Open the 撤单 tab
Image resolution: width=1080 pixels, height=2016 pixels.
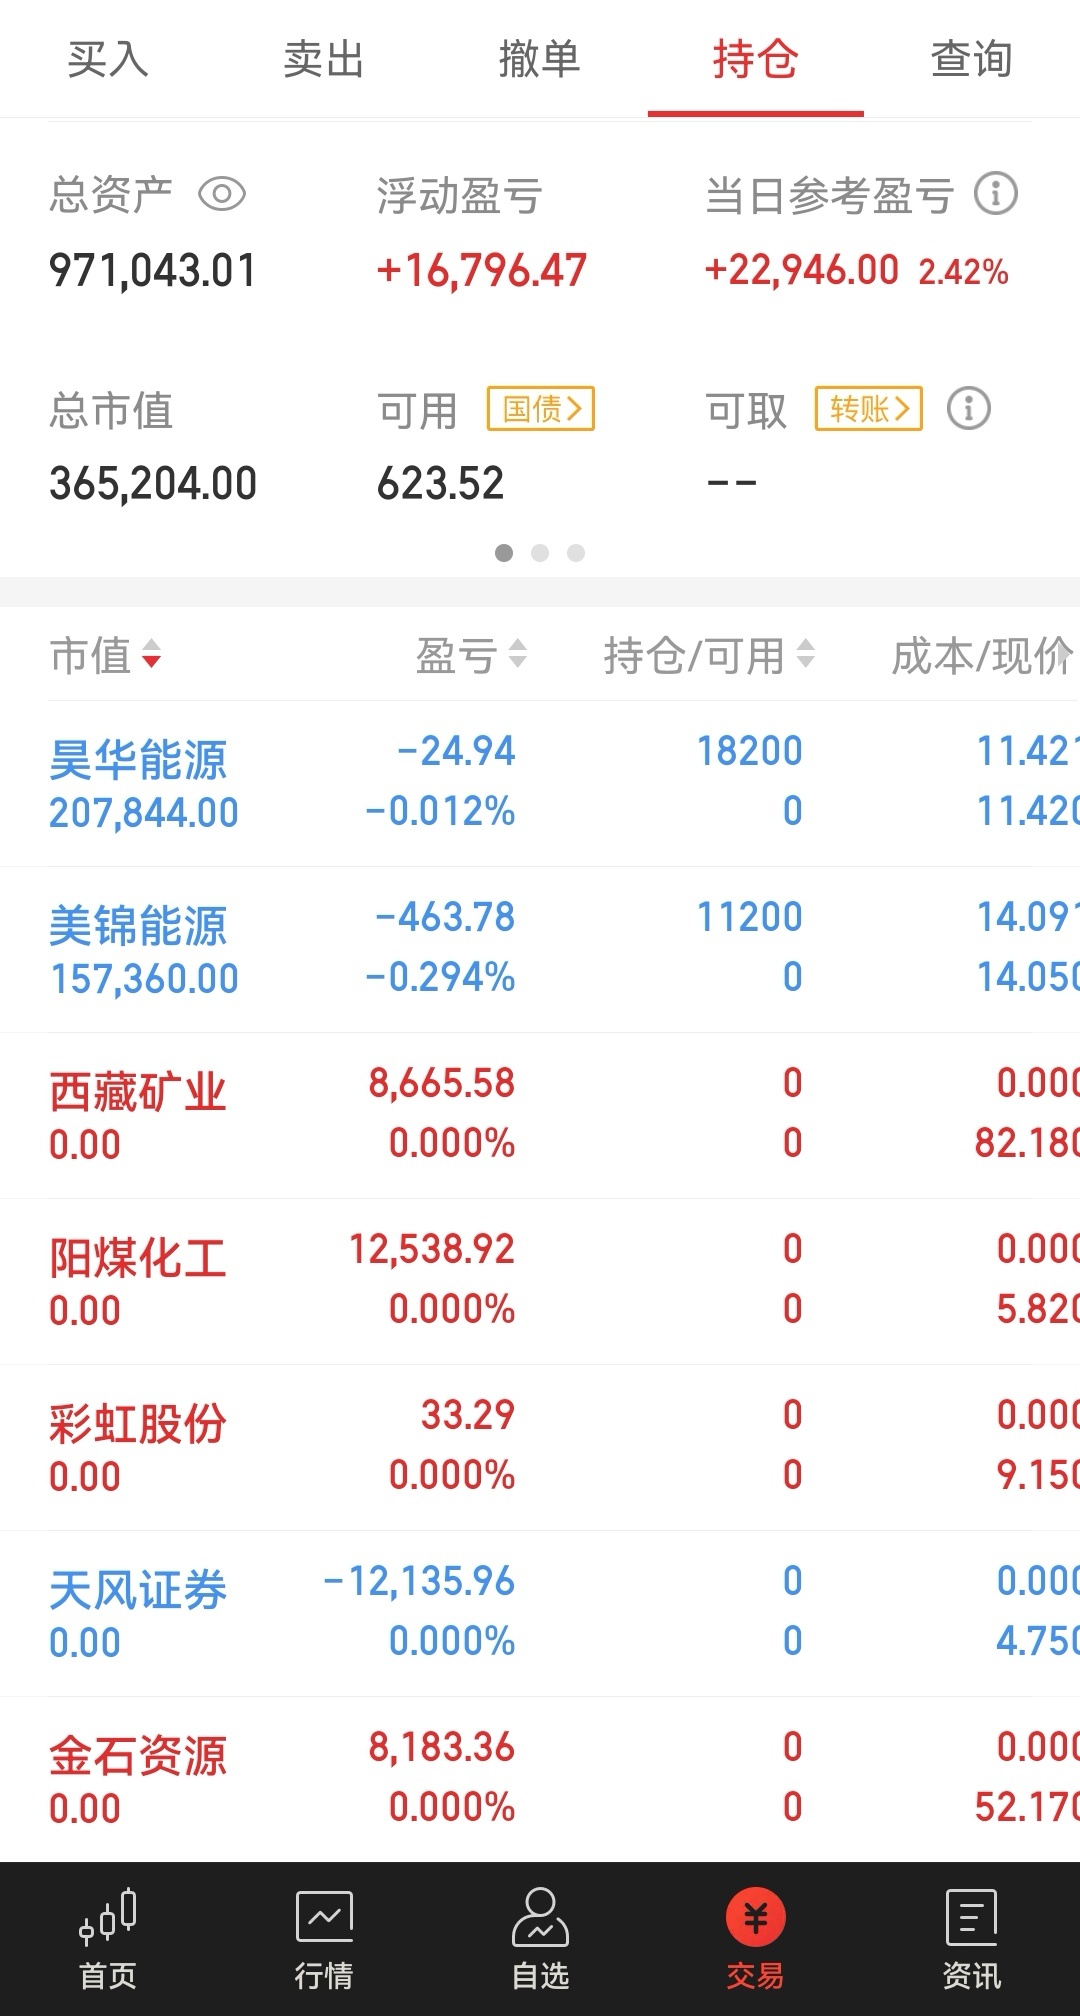click(x=540, y=60)
